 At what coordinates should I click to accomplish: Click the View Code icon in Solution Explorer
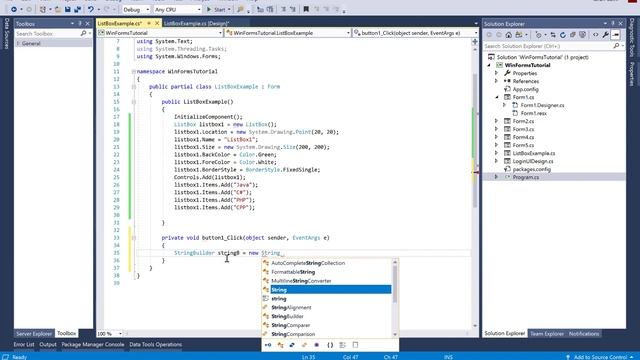point(596,35)
